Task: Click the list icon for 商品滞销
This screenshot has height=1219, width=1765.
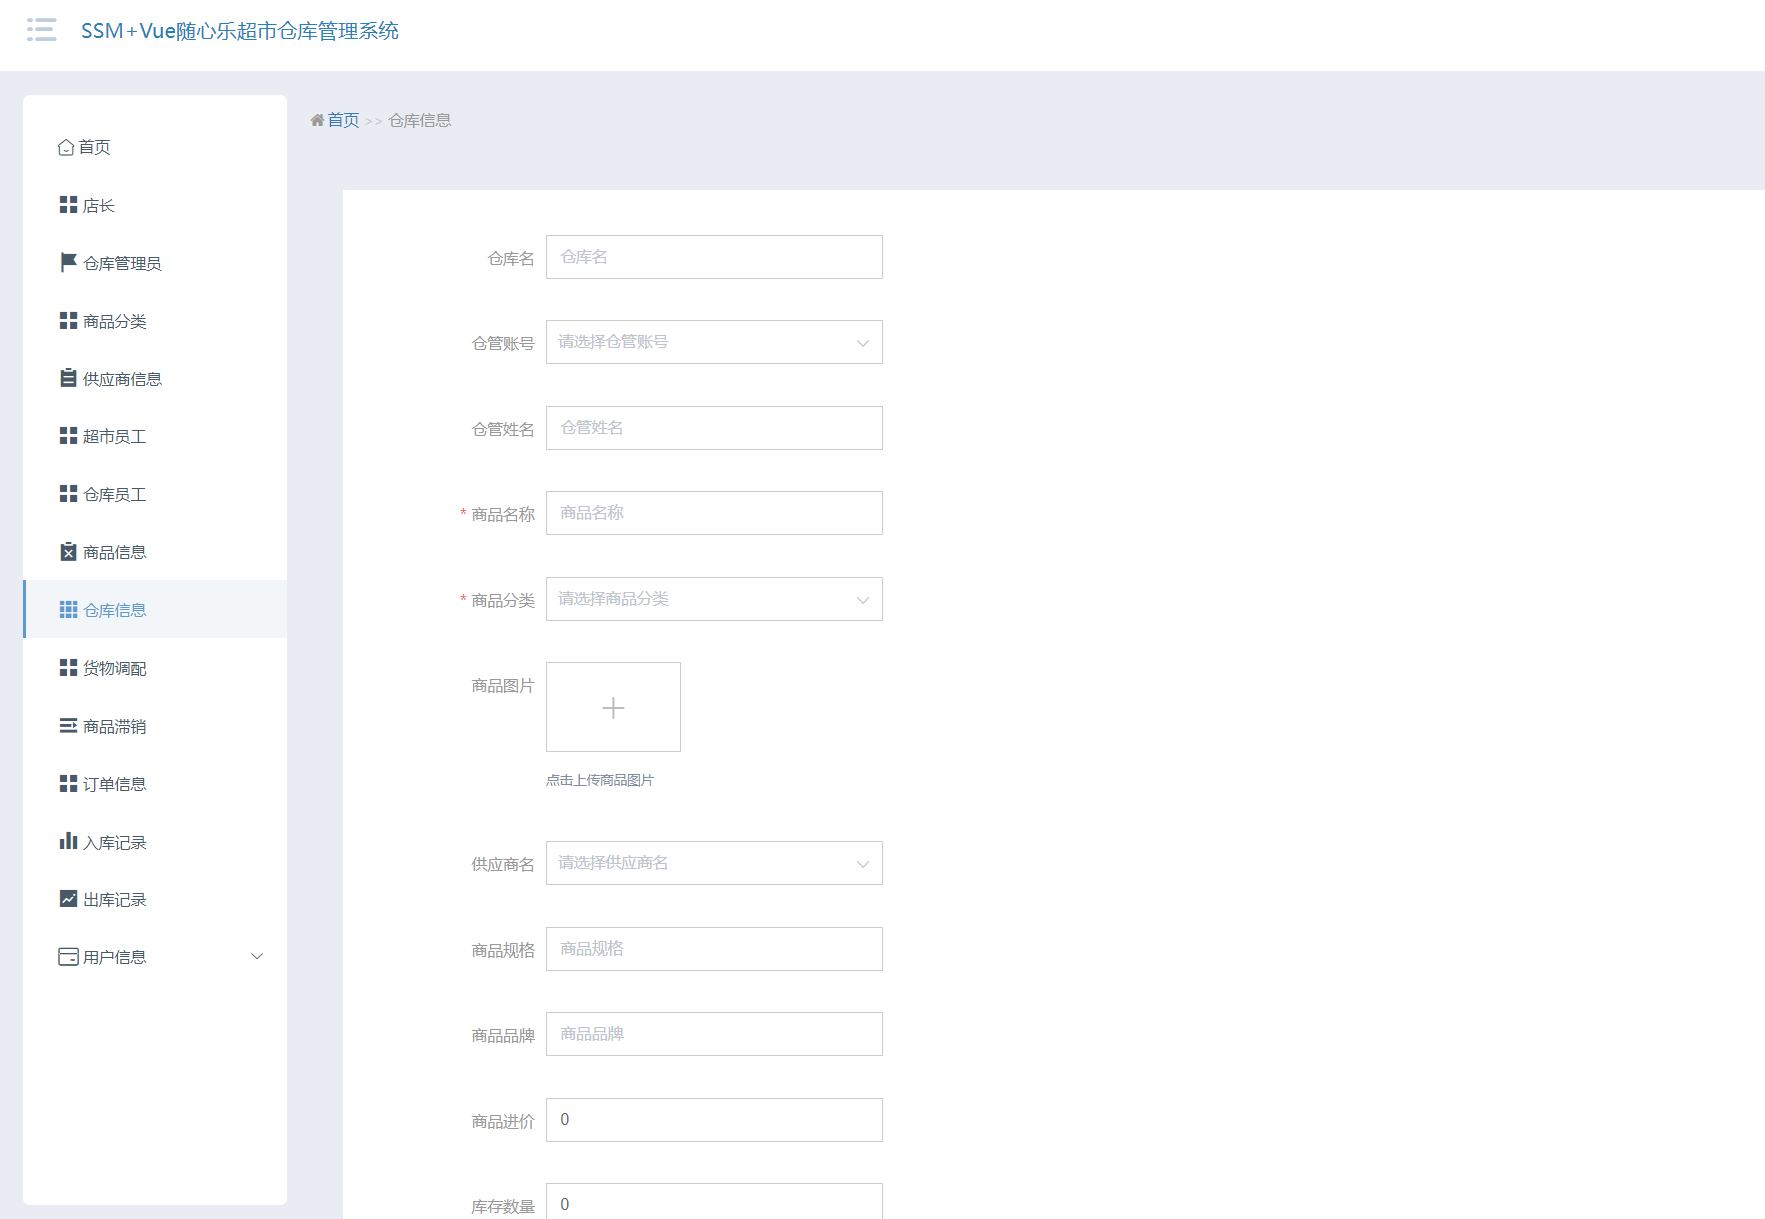Action: (68, 726)
